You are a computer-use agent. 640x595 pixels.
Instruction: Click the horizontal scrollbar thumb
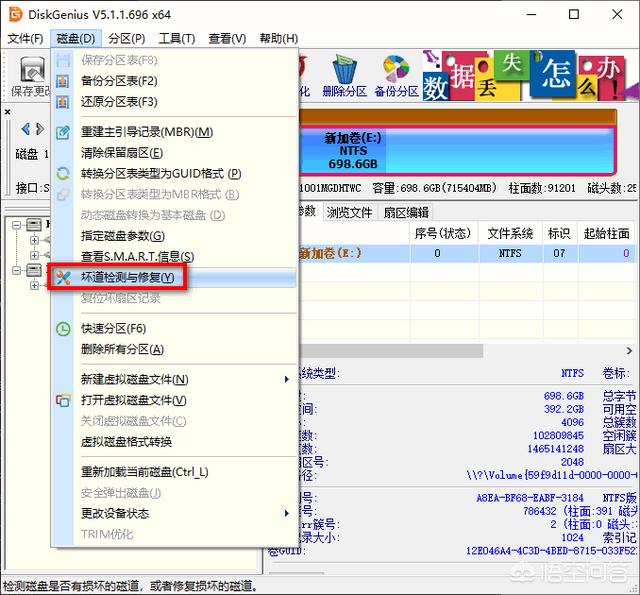click(391, 351)
